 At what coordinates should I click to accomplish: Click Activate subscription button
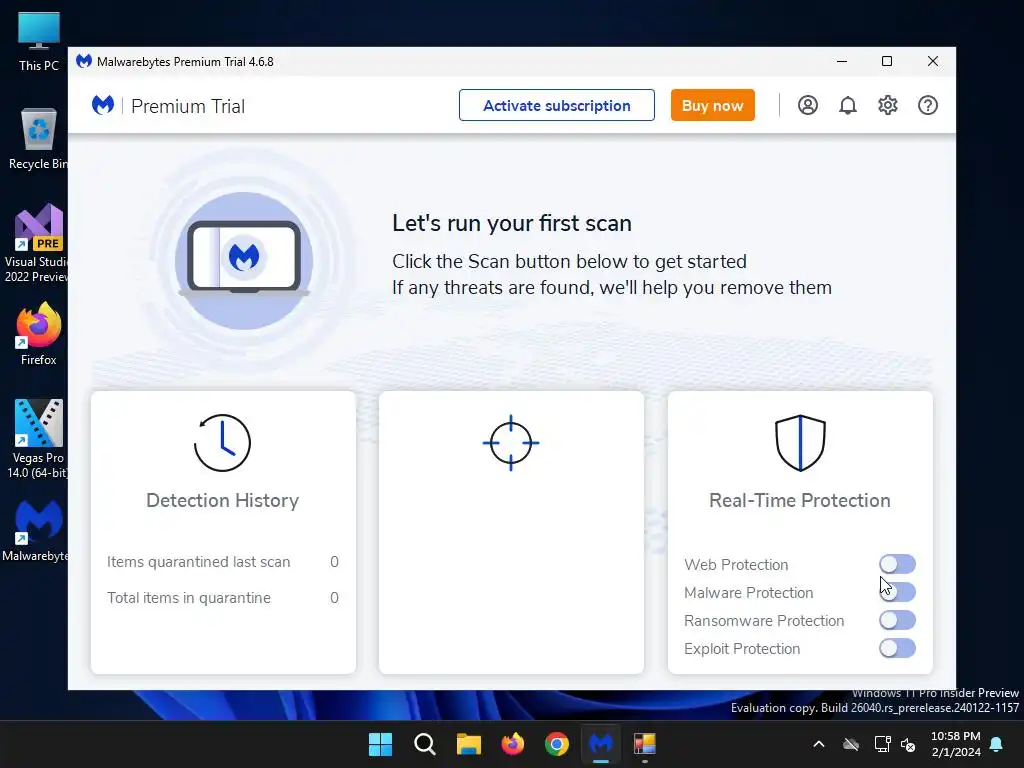[x=556, y=105]
